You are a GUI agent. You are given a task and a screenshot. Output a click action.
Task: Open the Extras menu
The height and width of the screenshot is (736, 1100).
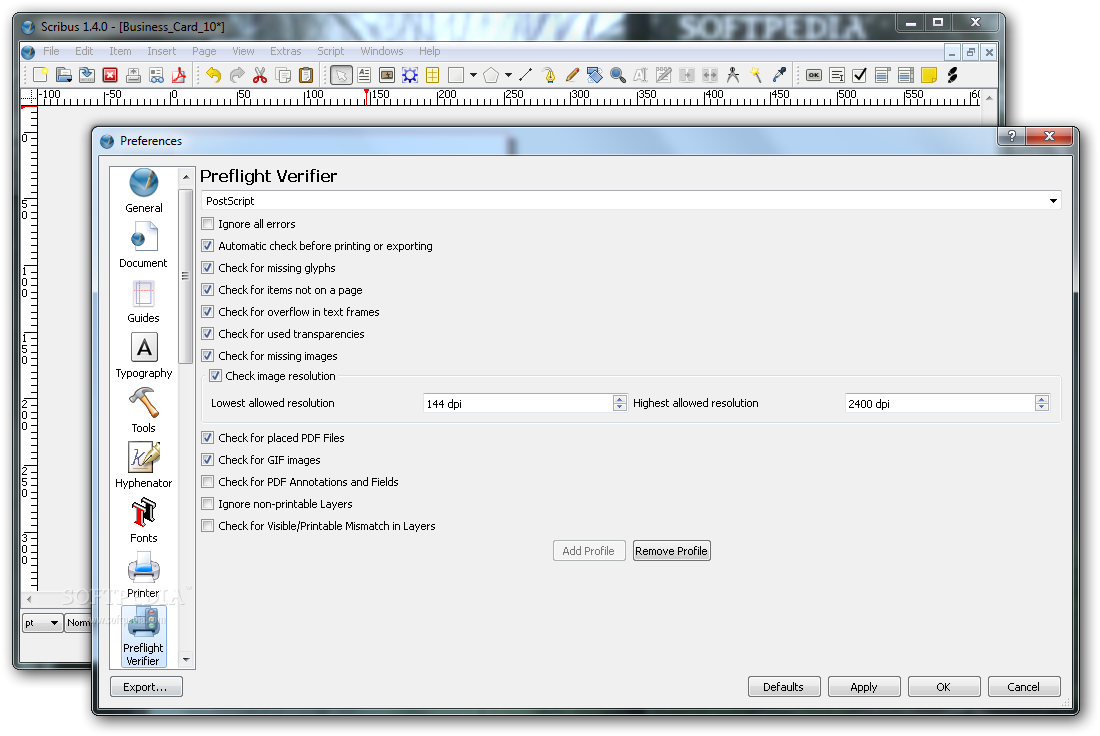(x=286, y=51)
